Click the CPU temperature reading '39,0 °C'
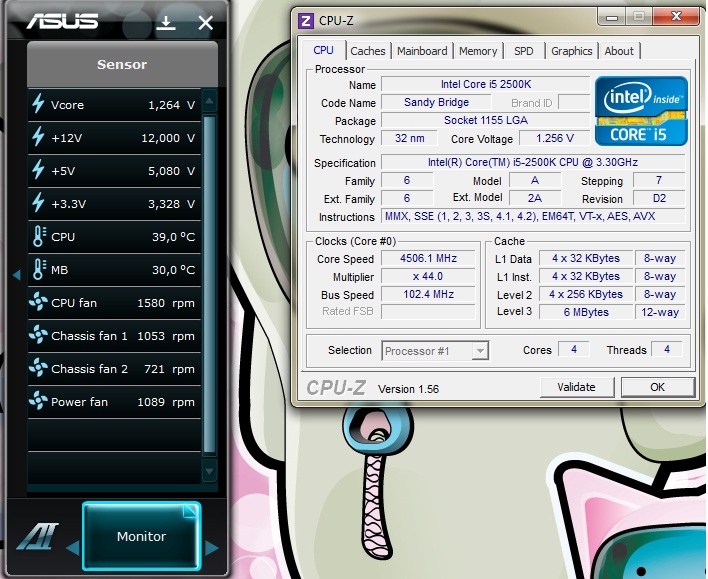This screenshot has width=708, height=579. (x=173, y=237)
